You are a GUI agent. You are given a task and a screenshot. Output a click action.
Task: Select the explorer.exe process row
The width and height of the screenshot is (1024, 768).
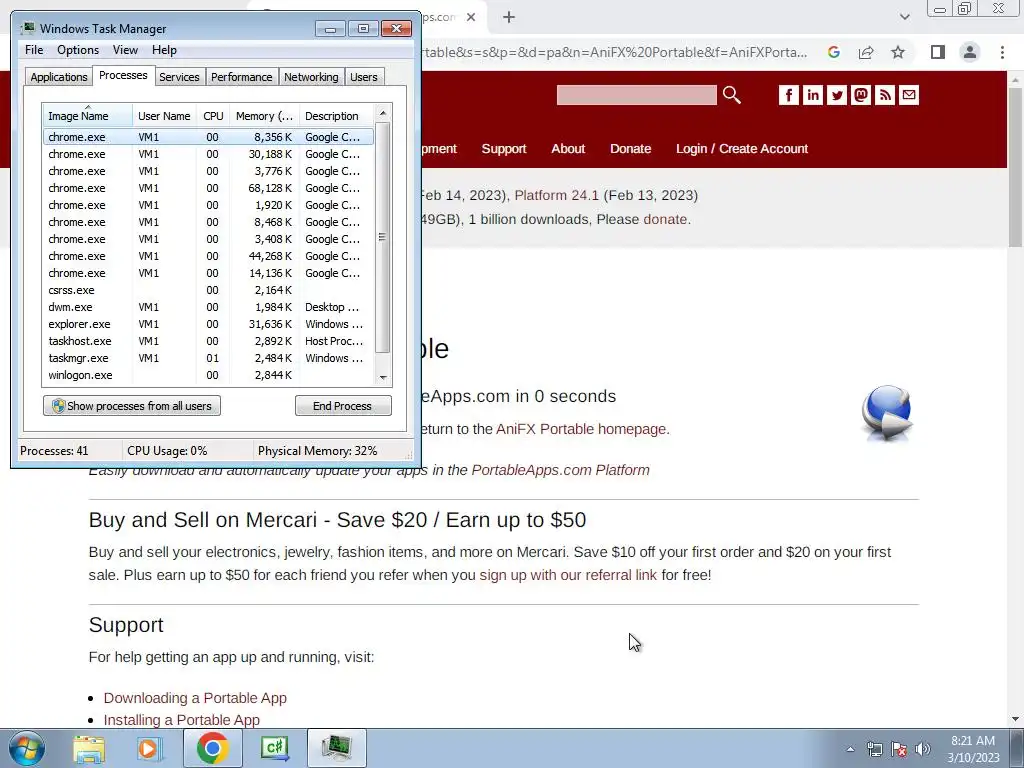click(208, 324)
